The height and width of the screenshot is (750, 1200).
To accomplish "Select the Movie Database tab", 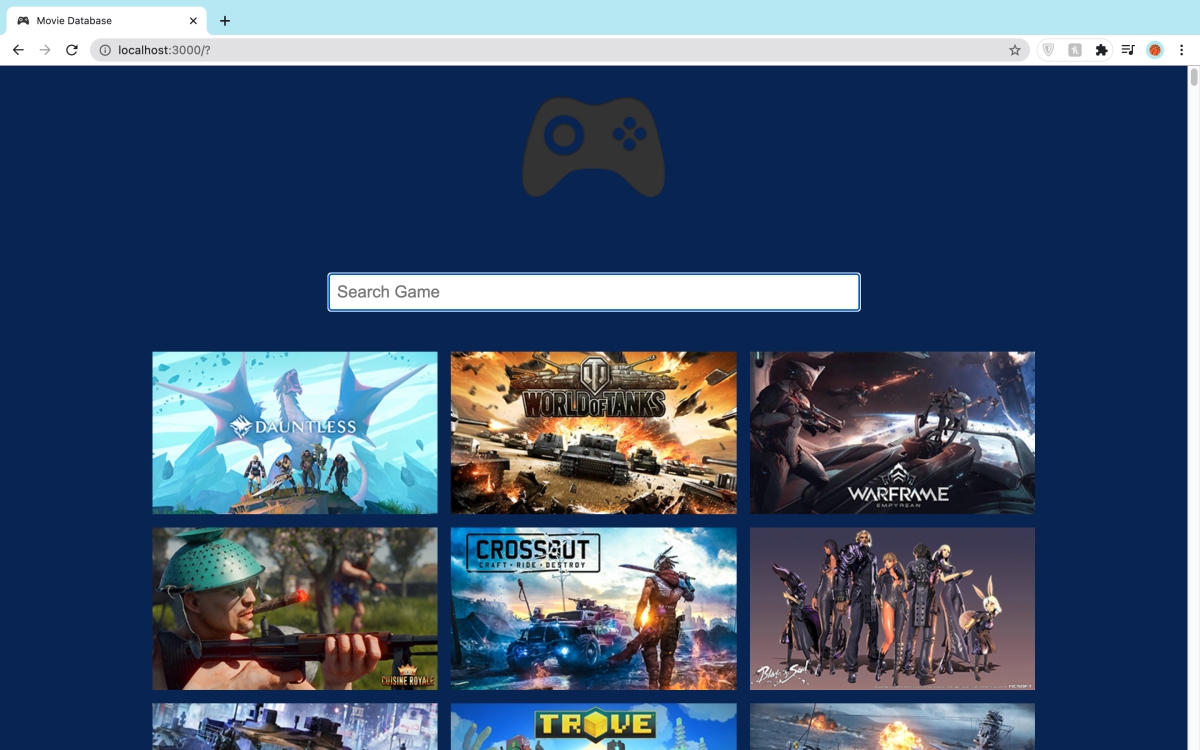I will coord(107,21).
